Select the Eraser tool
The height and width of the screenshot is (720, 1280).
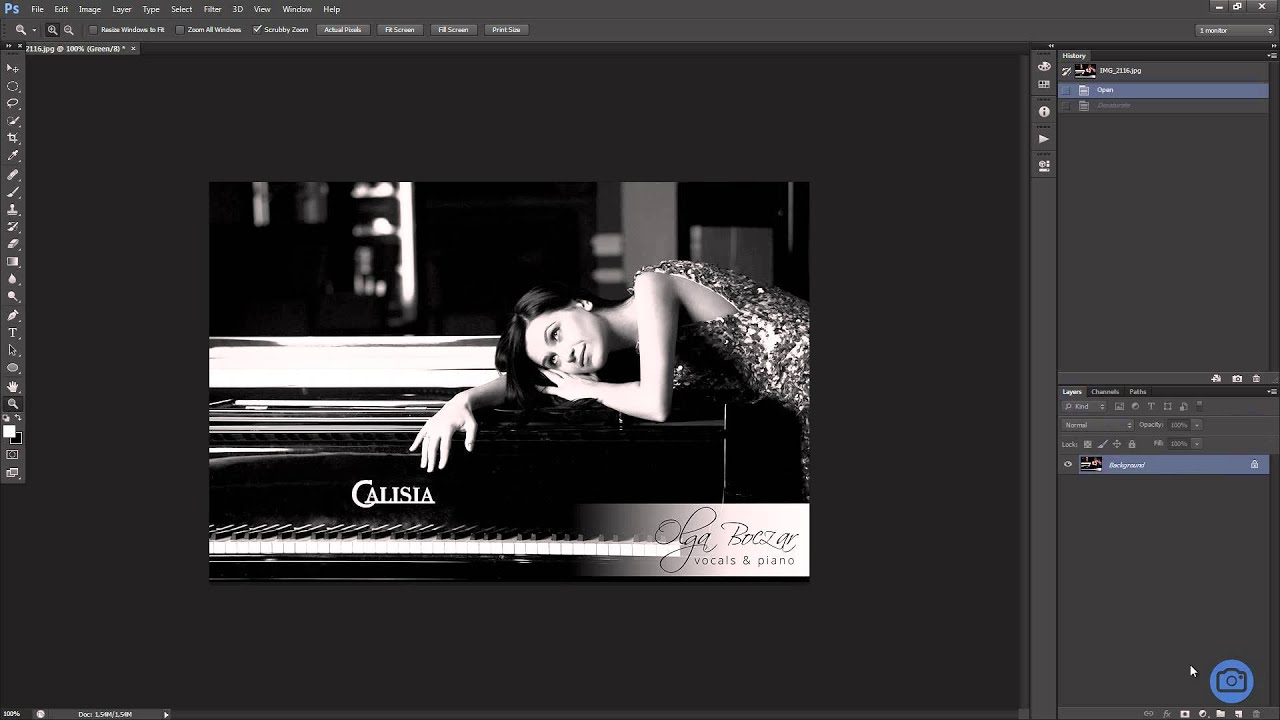(13, 244)
